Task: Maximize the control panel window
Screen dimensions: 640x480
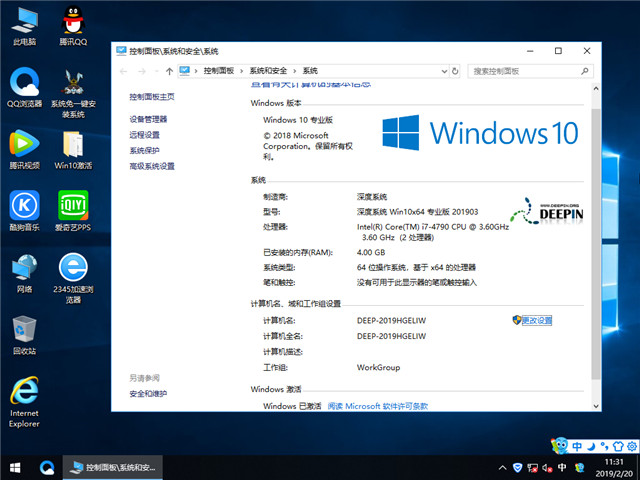Action: pyautogui.click(x=558, y=51)
